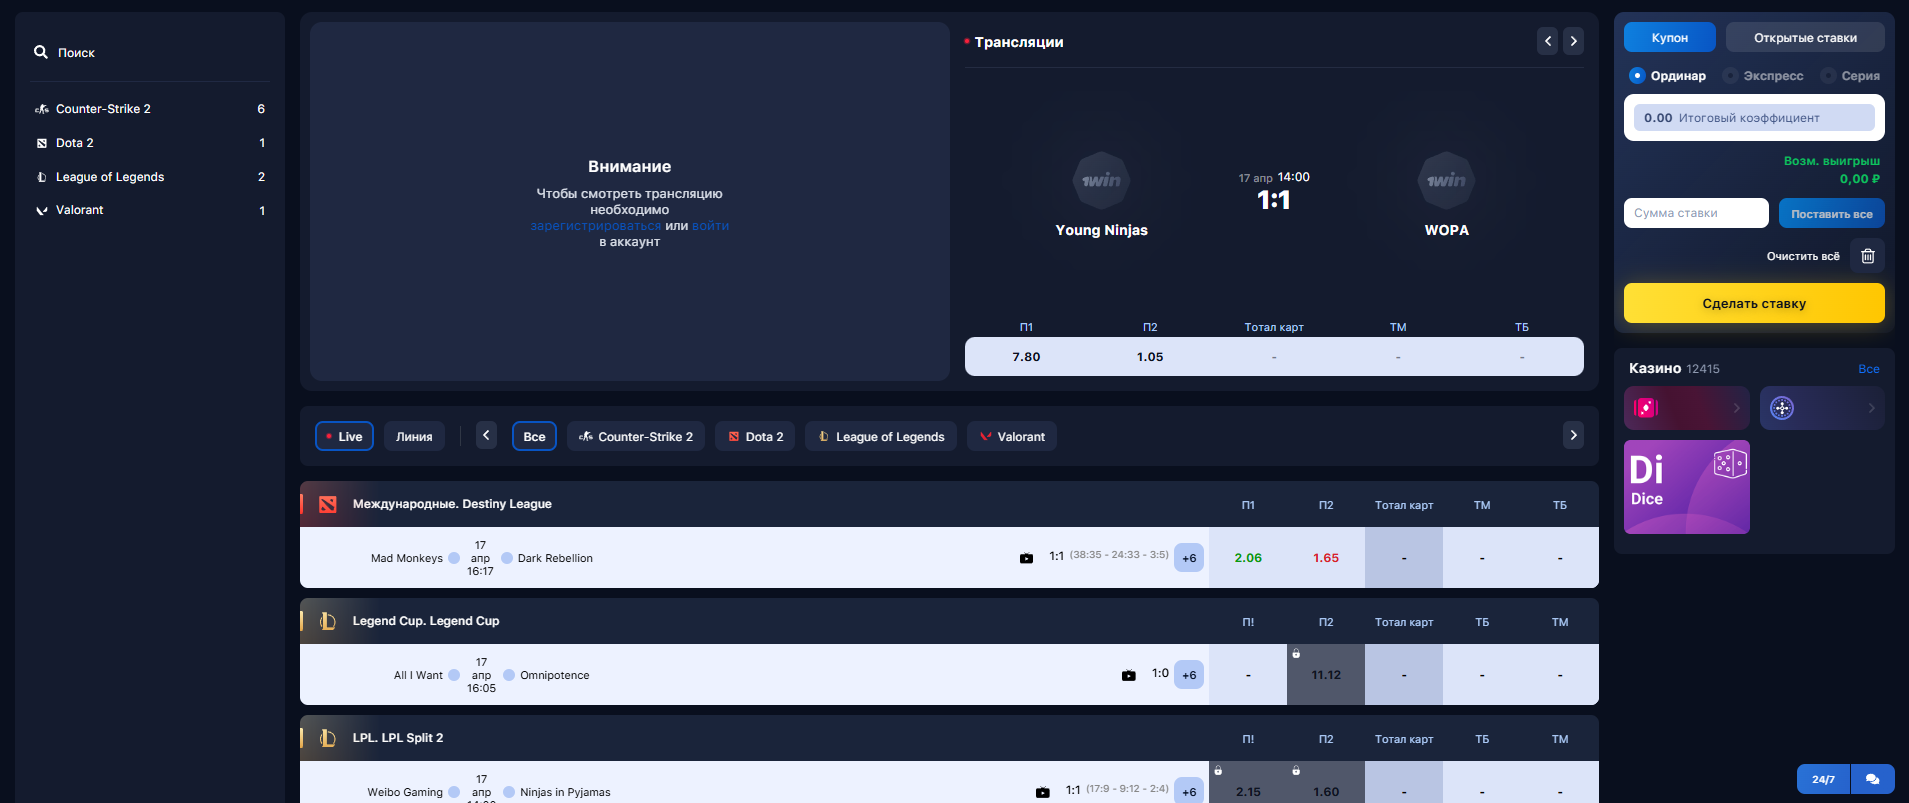Open the pink cards casino category
The height and width of the screenshot is (803, 1909).
tap(1687, 408)
